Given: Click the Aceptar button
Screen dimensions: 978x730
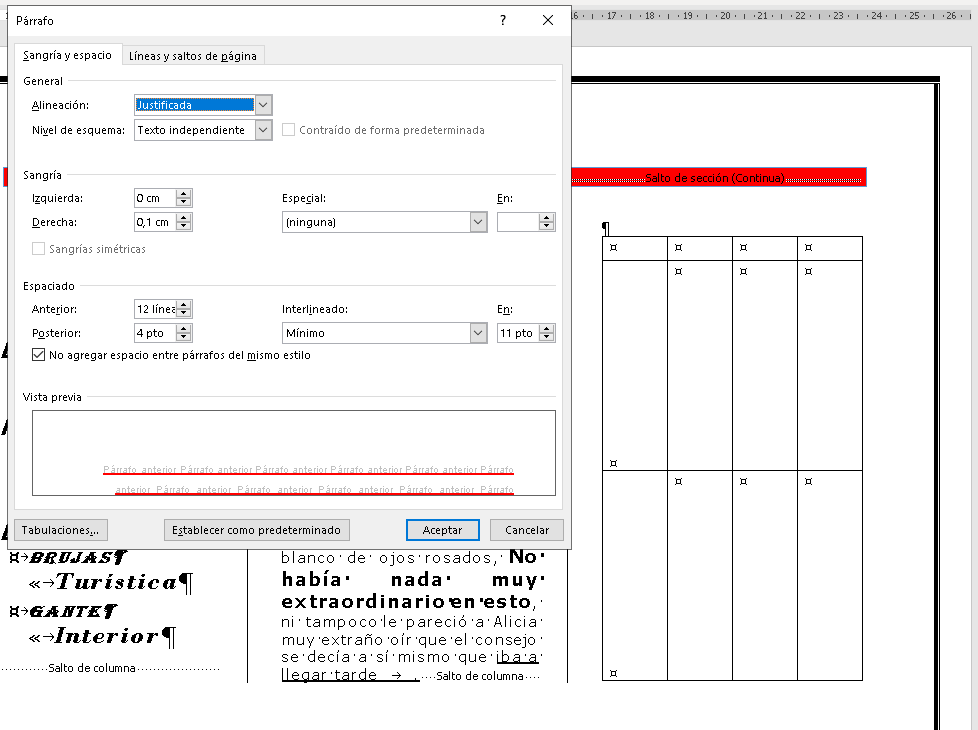Looking at the screenshot, I should click(443, 530).
